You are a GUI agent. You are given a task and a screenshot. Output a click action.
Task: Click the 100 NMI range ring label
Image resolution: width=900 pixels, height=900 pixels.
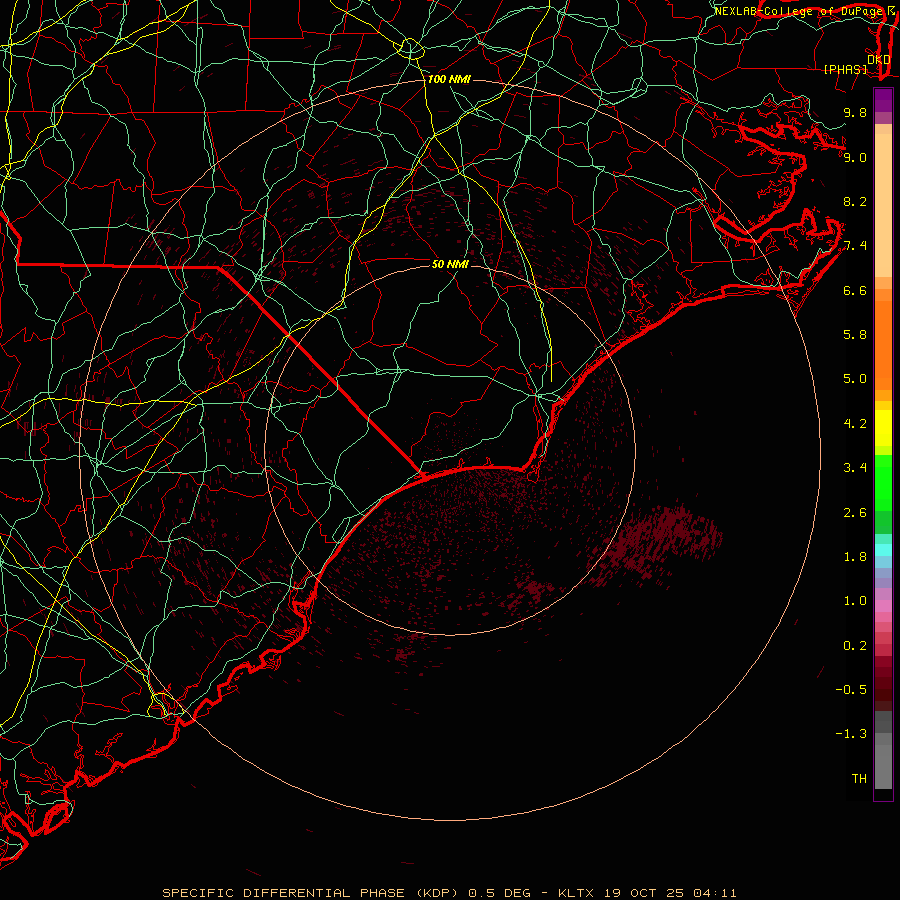(449, 79)
